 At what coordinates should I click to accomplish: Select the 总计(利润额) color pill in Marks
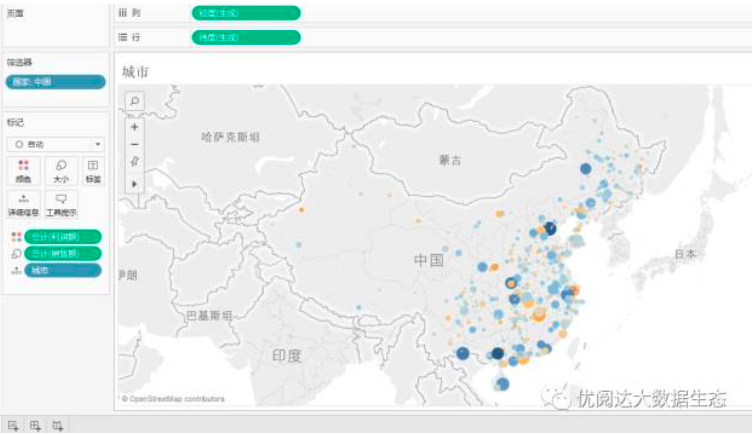point(63,237)
